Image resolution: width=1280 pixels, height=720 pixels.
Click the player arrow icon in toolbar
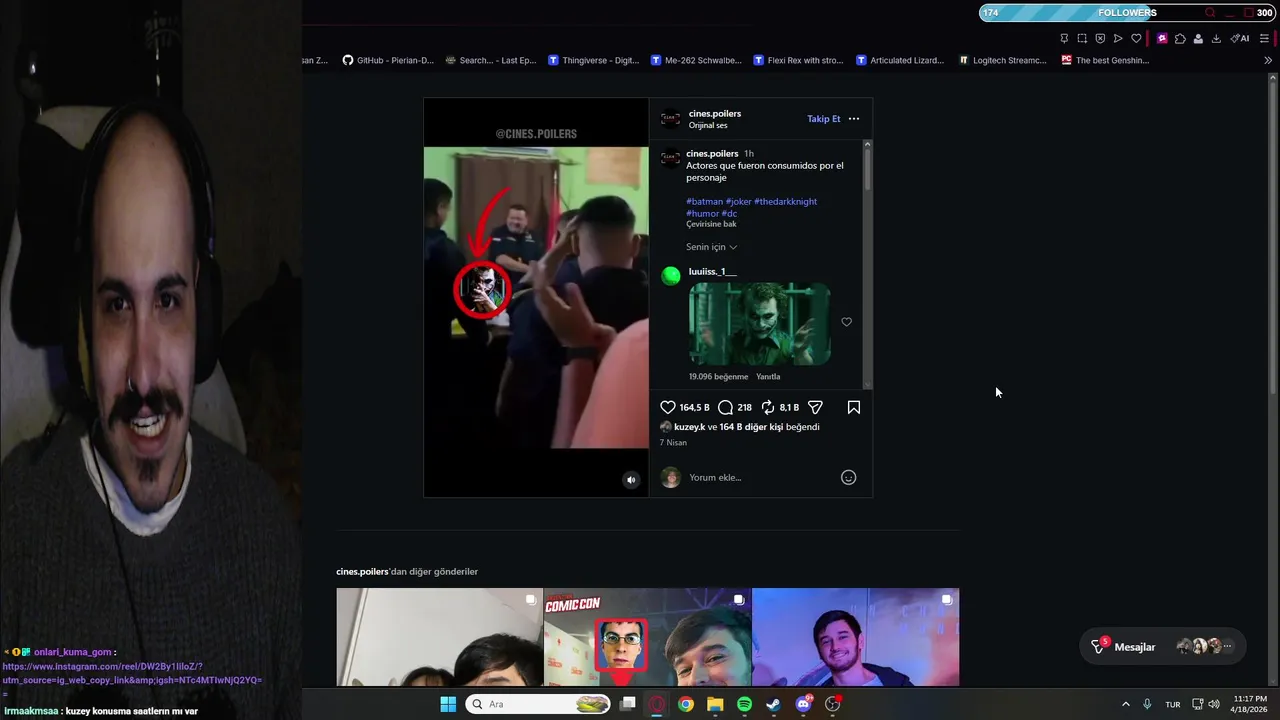[1118, 39]
